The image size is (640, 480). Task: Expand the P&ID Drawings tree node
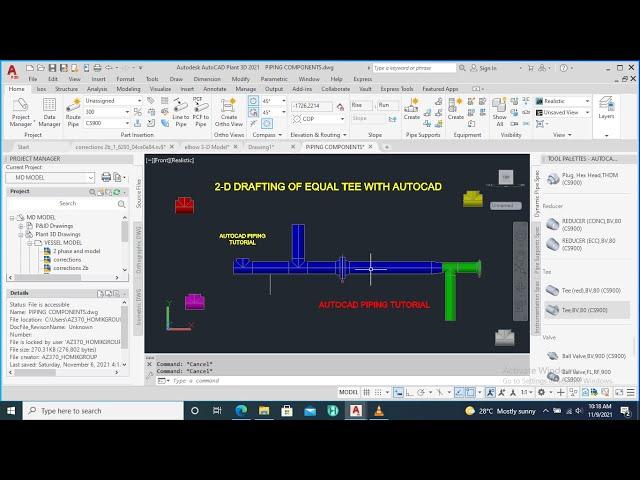pyautogui.click(x=21, y=226)
